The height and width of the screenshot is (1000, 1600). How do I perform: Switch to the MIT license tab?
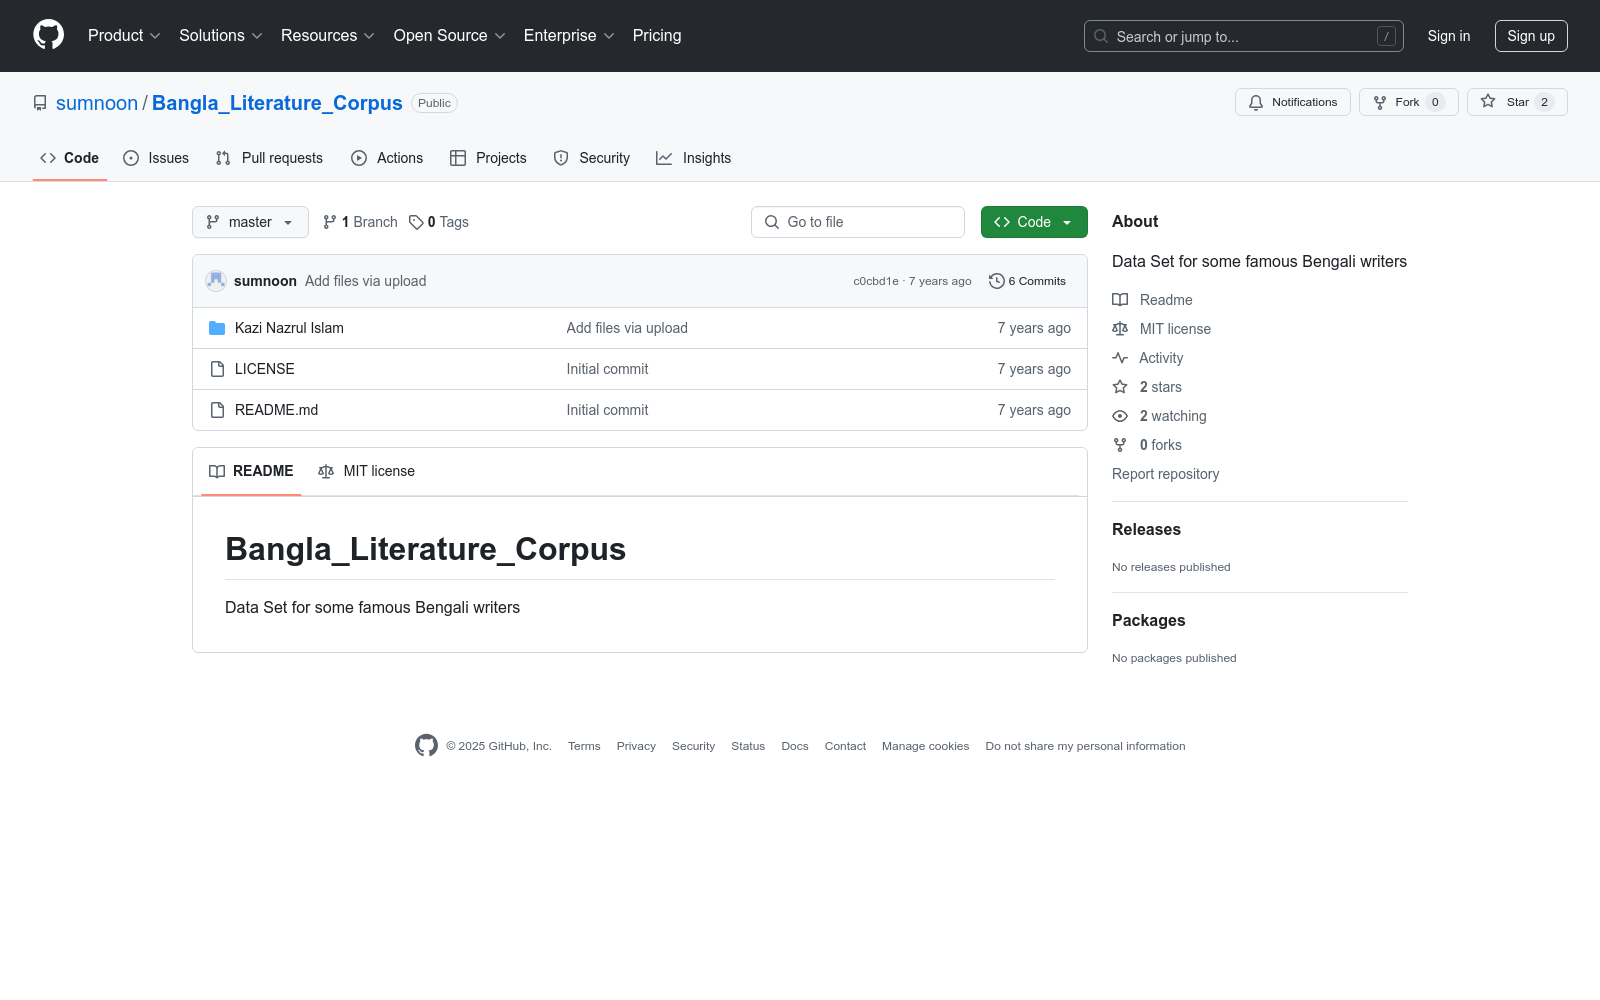point(366,471)
